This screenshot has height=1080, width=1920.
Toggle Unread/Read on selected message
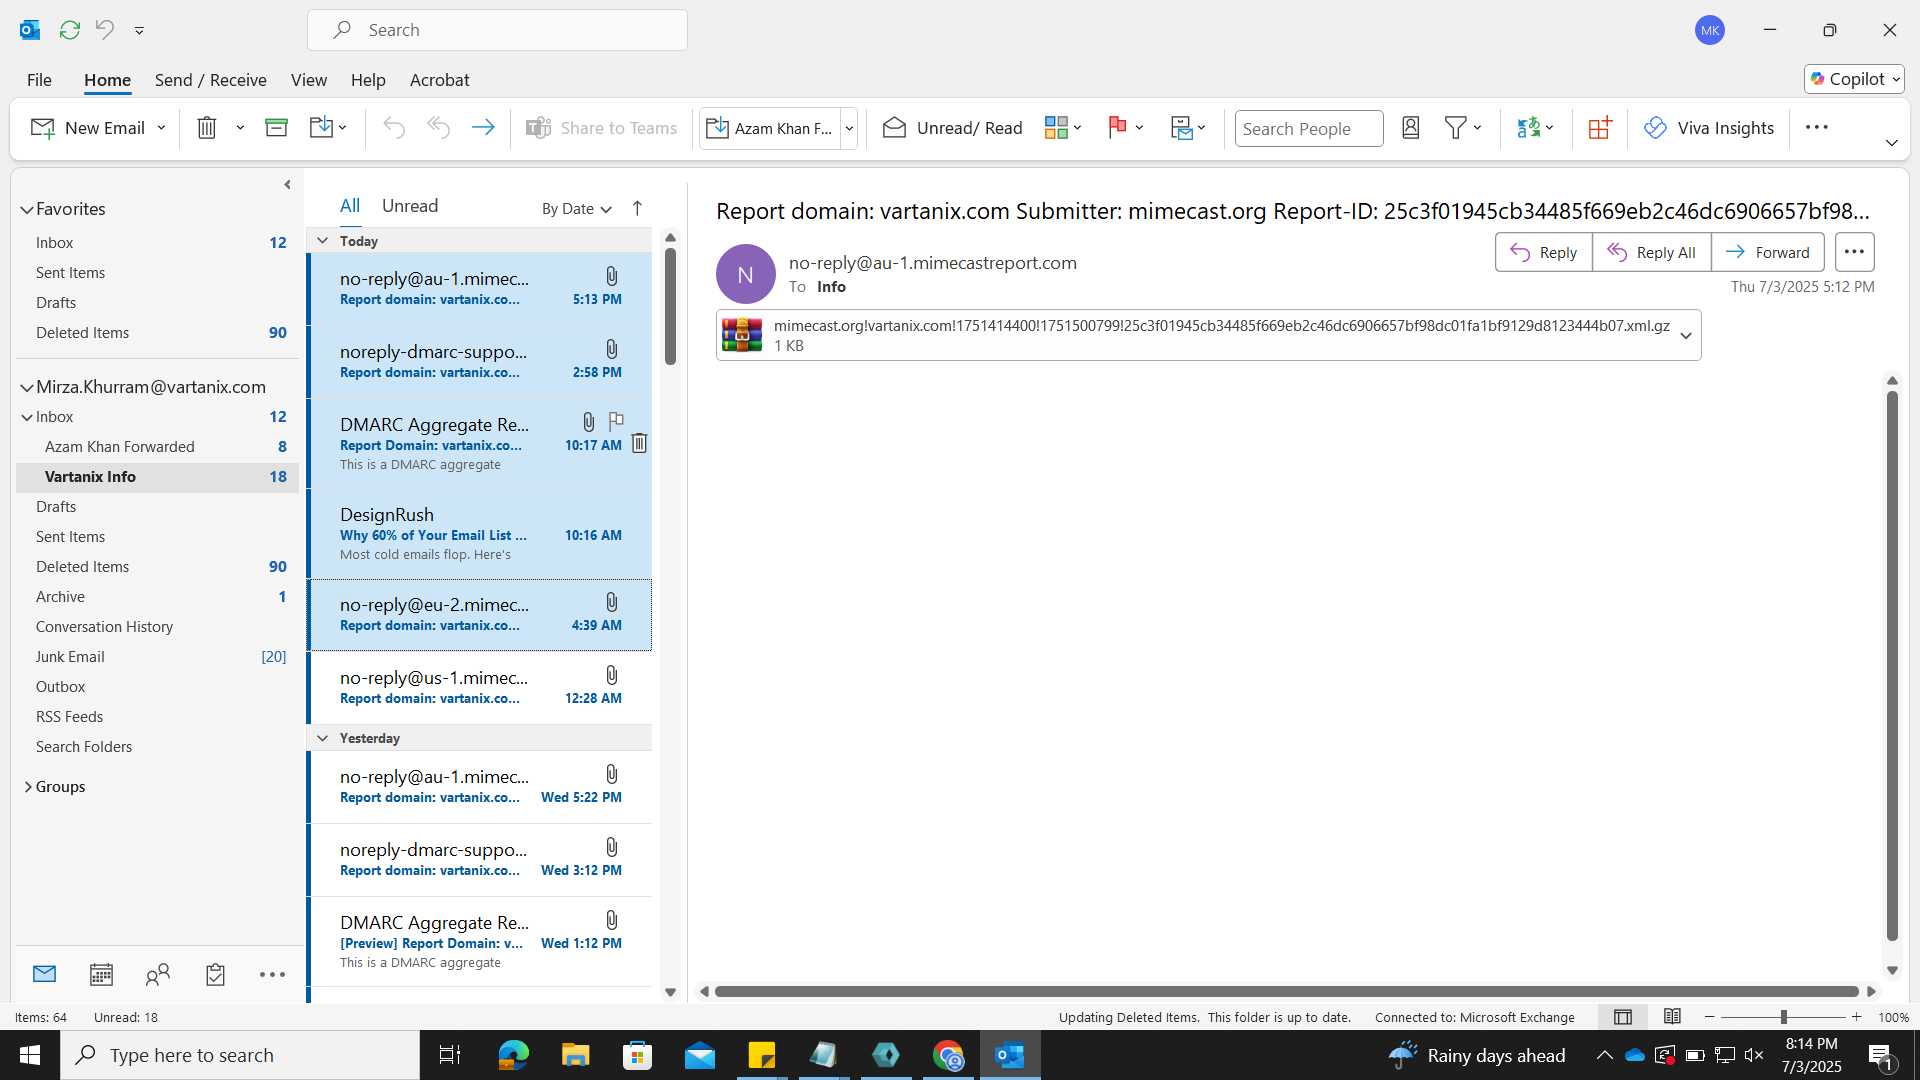point(952,128)
